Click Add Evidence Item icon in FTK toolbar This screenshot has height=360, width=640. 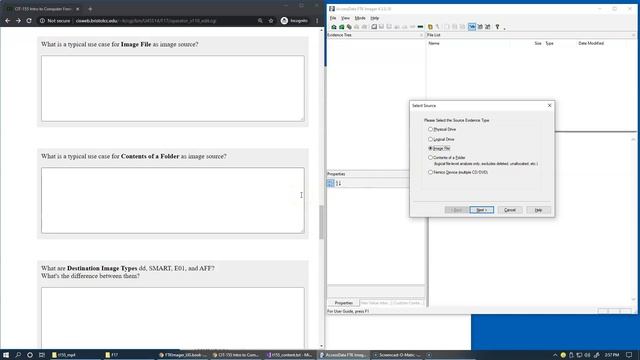[x=333, y=27]
